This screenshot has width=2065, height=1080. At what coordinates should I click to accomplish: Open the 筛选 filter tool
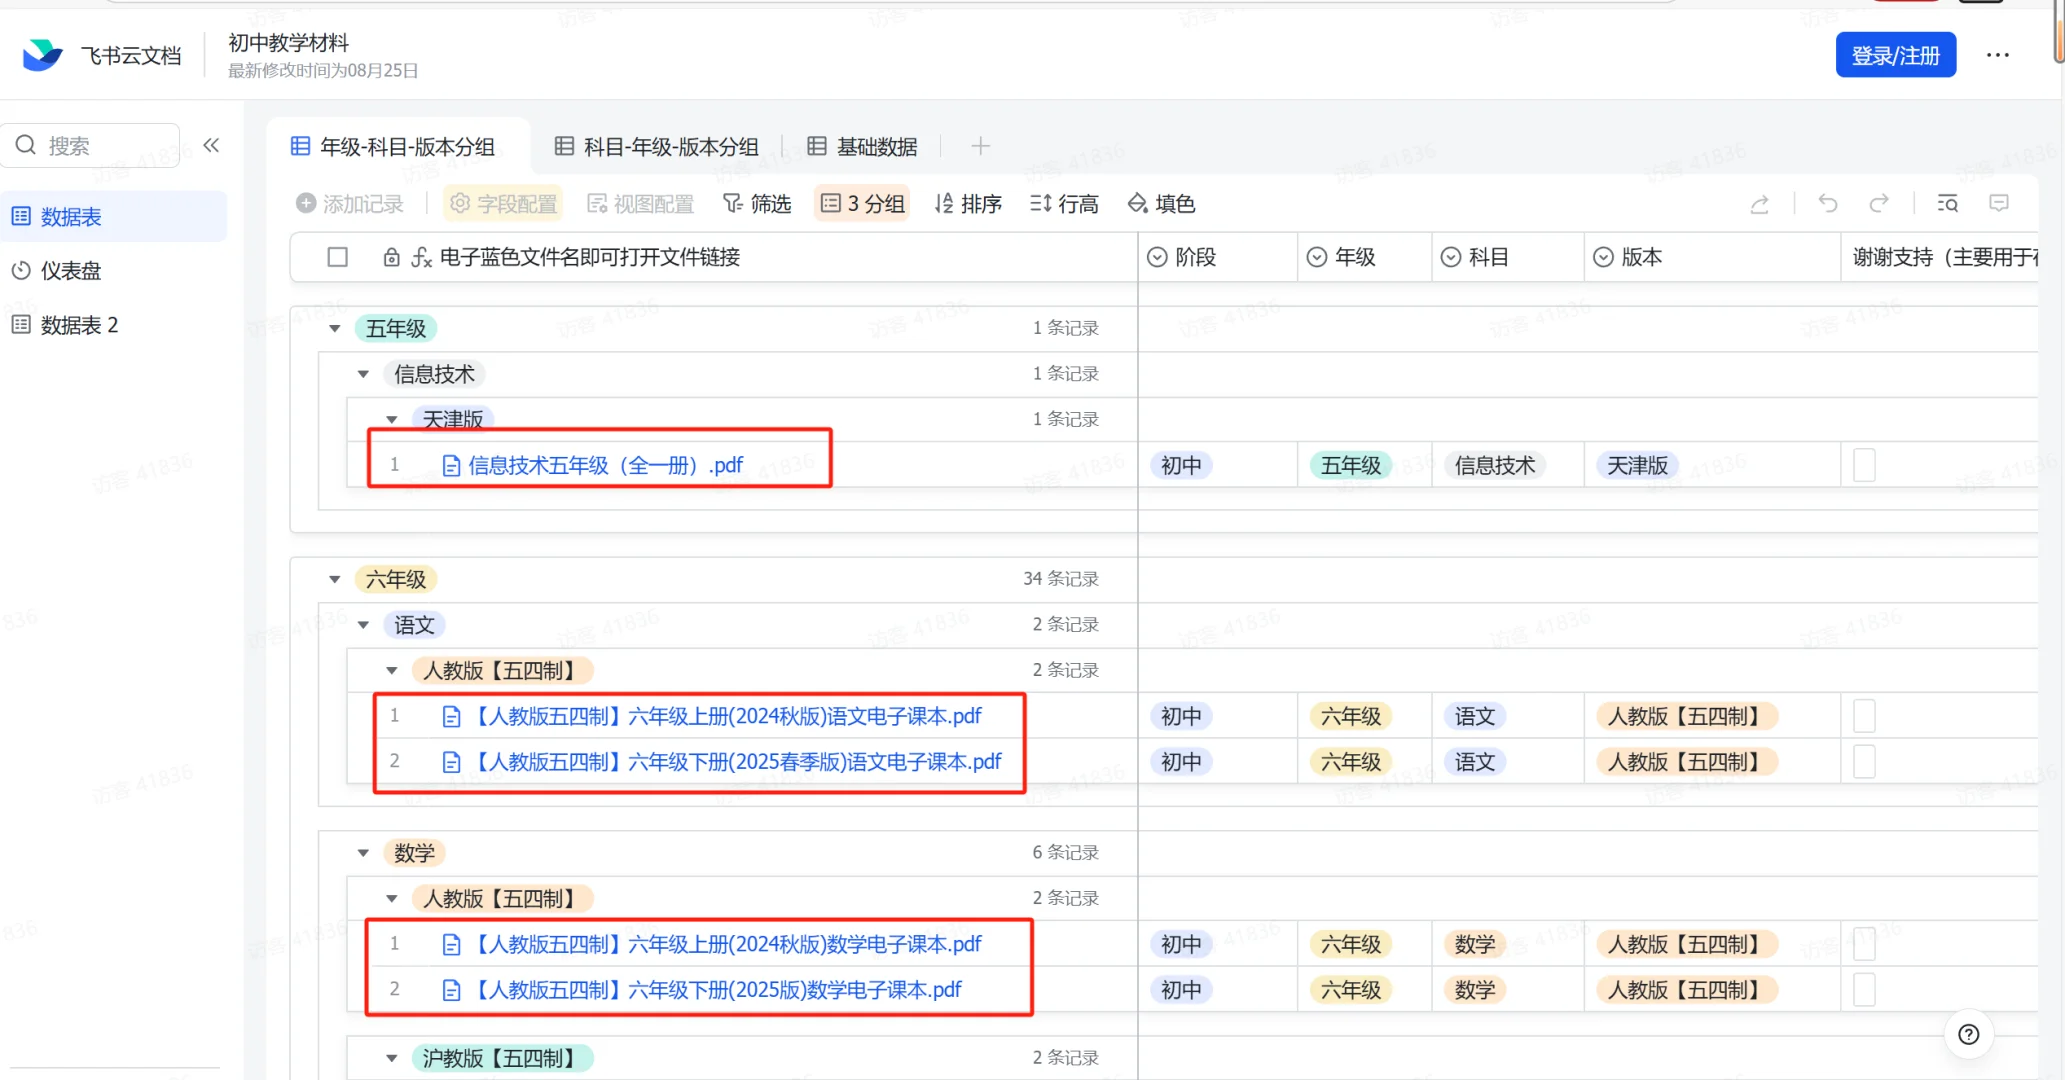pyautogui.click(x=756, y=204)
